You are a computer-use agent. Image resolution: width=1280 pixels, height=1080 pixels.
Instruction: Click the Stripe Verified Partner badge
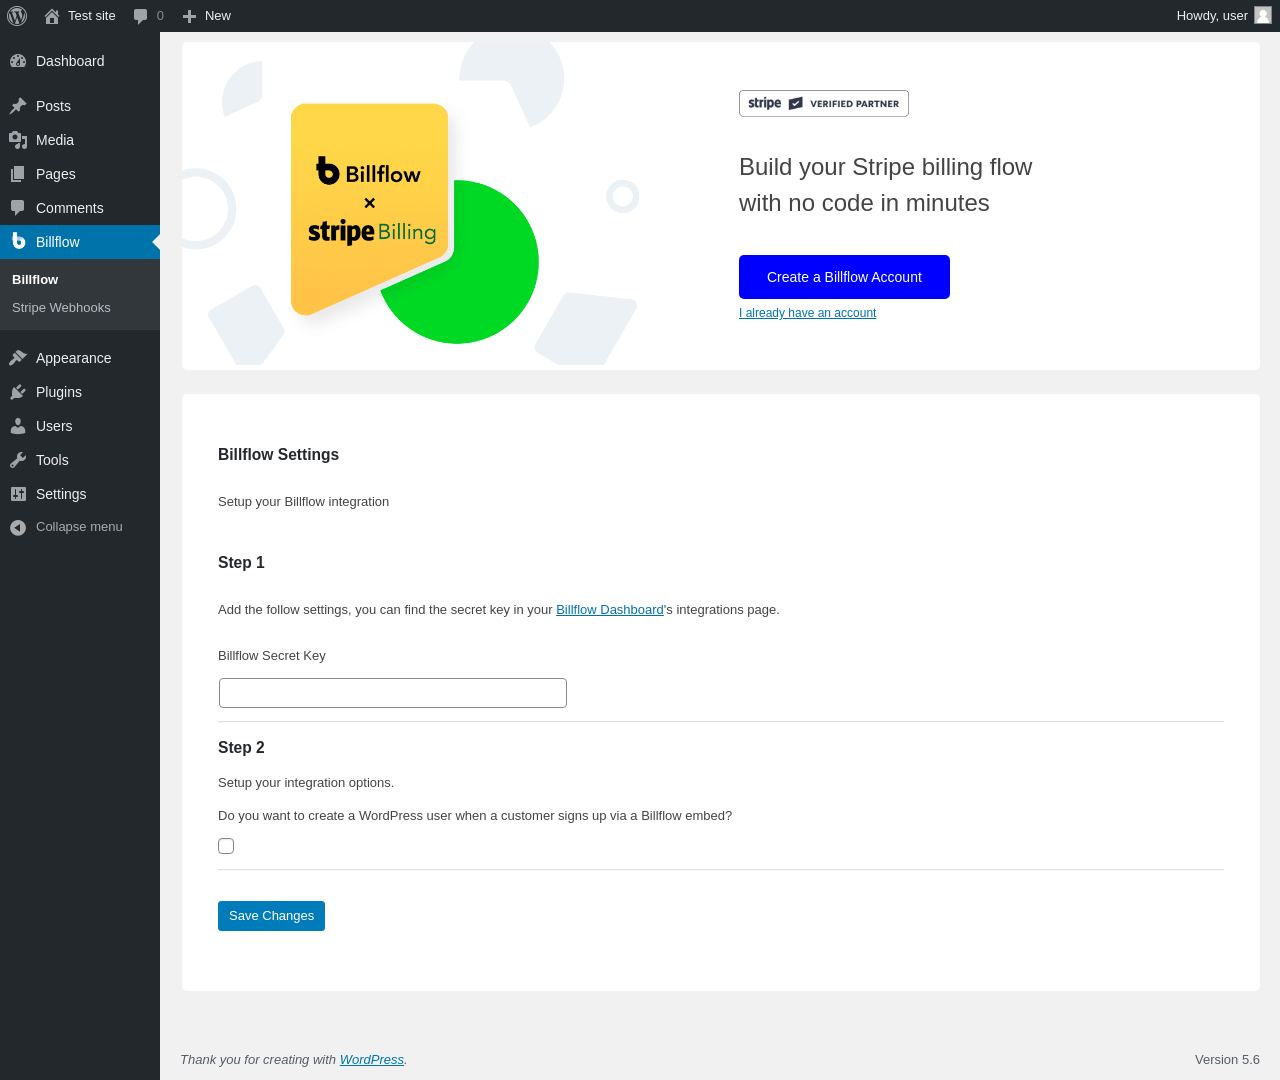click(x=824, y=103)
